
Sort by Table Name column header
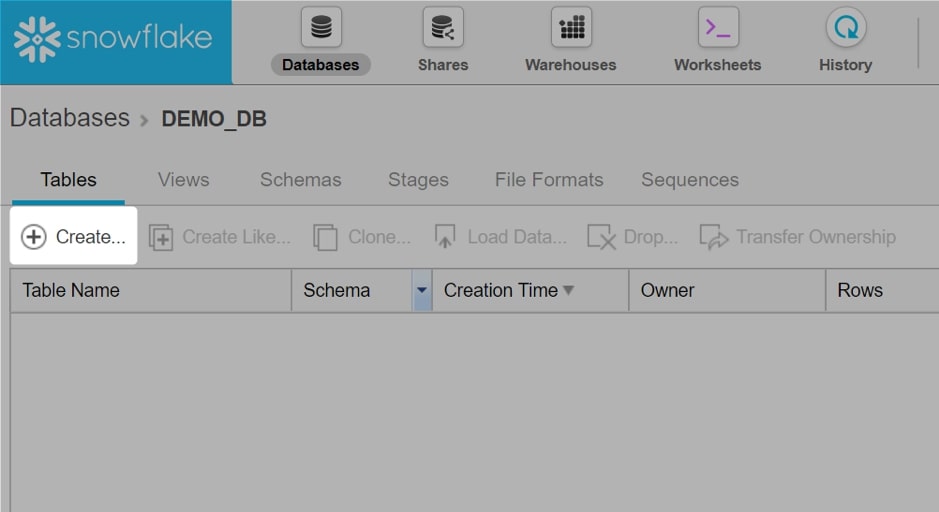(x=71, y=290)
